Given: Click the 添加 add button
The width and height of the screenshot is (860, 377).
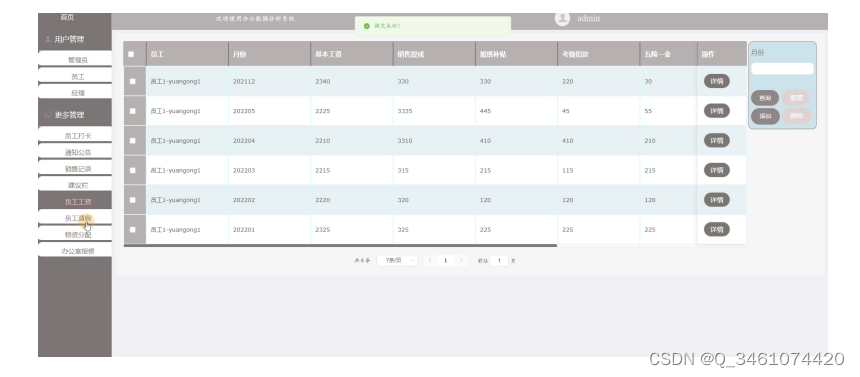Looking at the screenshot, I should pyautogui.click(x=765, y=116).
